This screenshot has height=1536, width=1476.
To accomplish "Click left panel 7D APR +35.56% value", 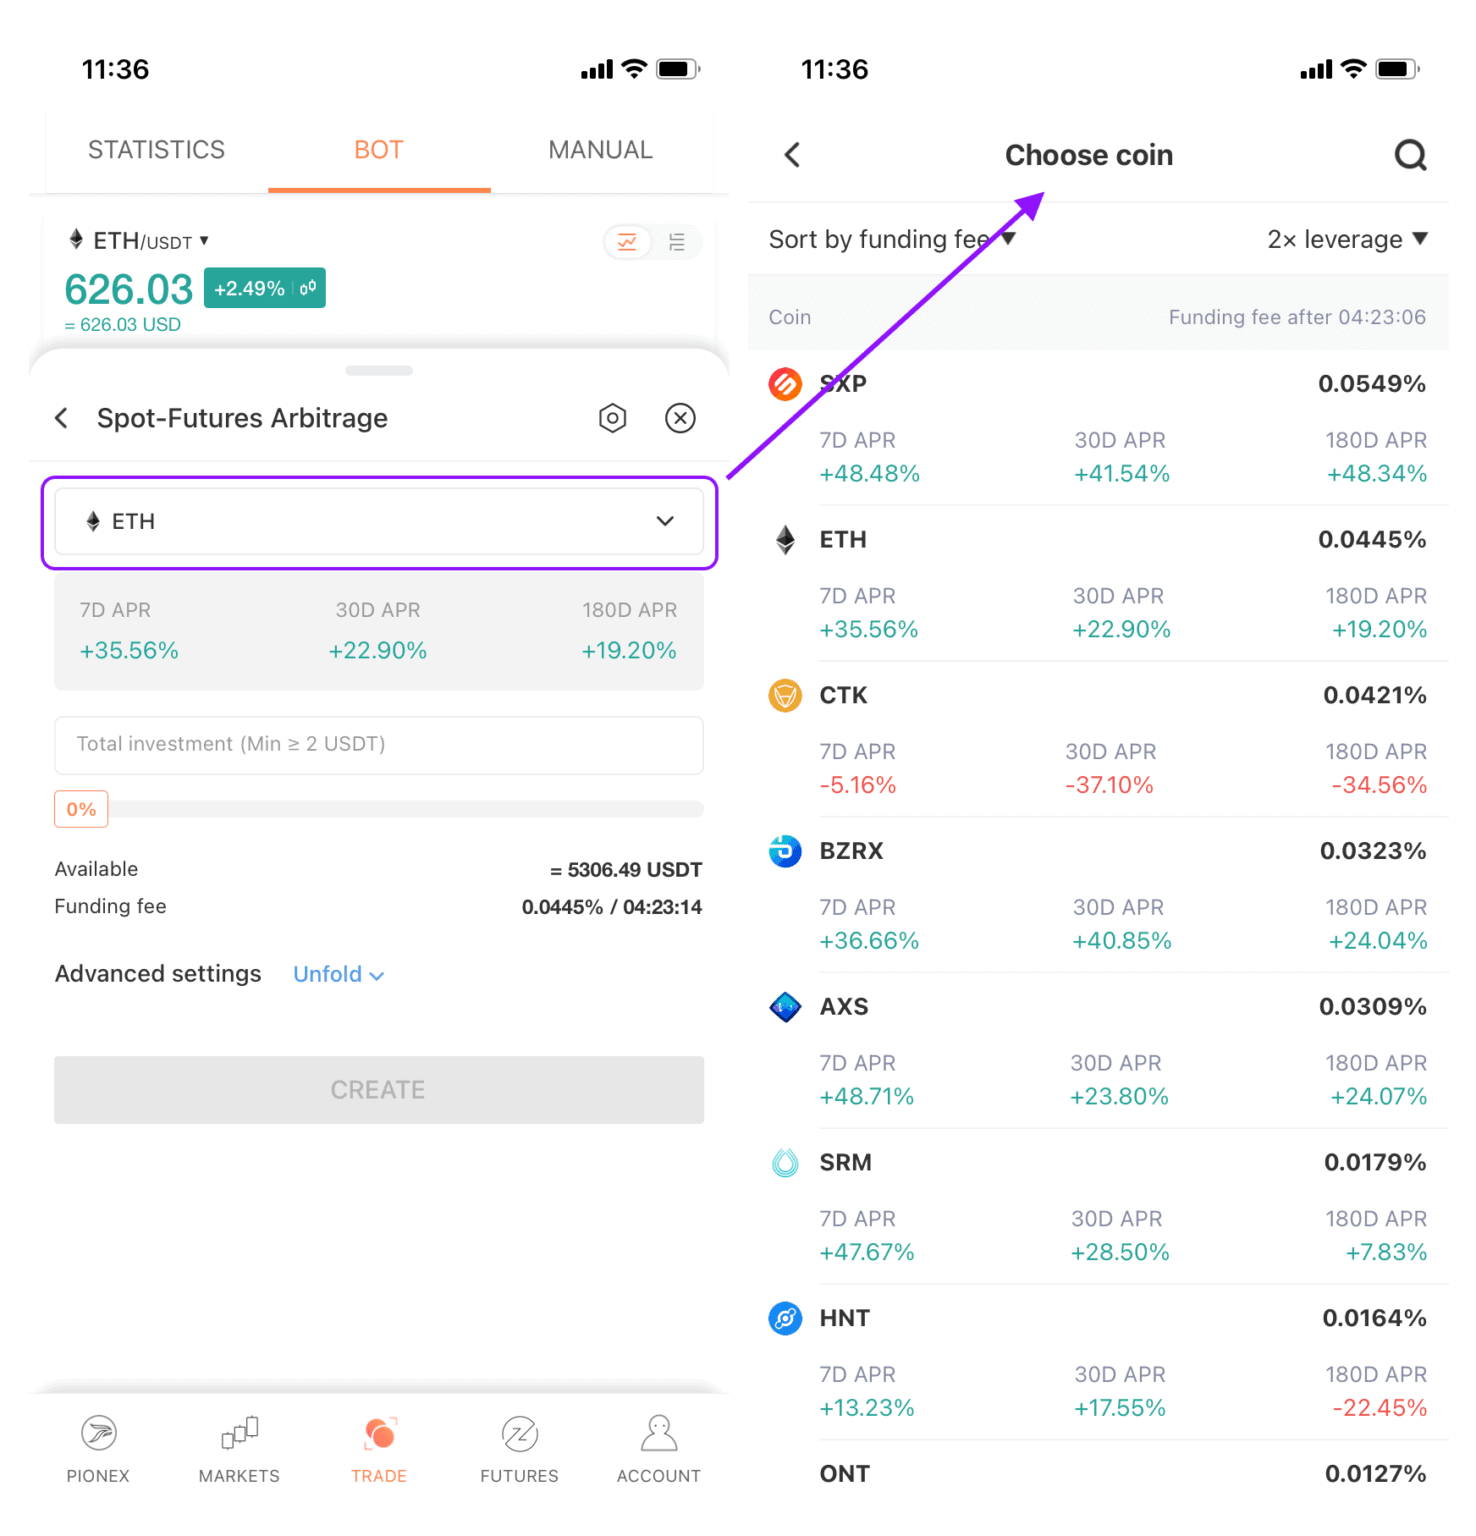I will [x=129, y=651].
